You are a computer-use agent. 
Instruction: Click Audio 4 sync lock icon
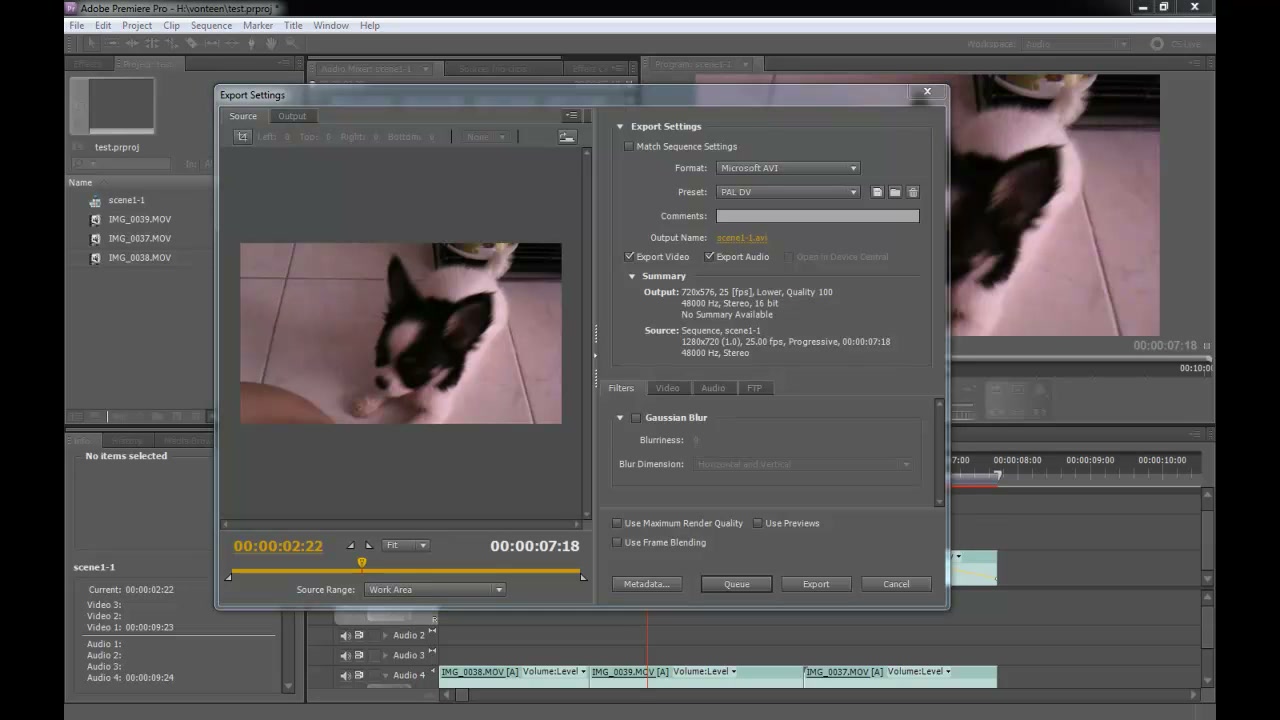(359, 676)
